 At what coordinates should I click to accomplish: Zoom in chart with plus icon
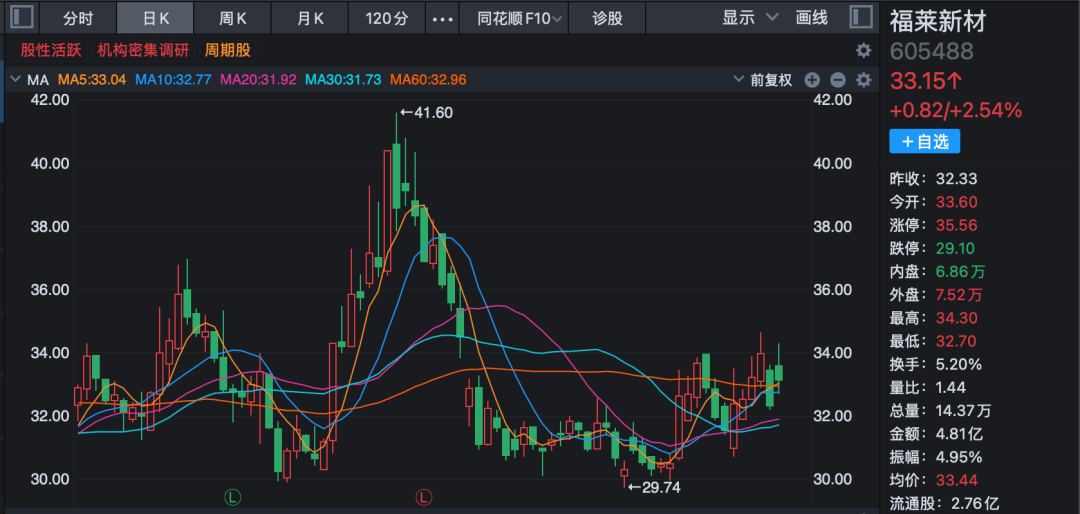click(812, 80)
